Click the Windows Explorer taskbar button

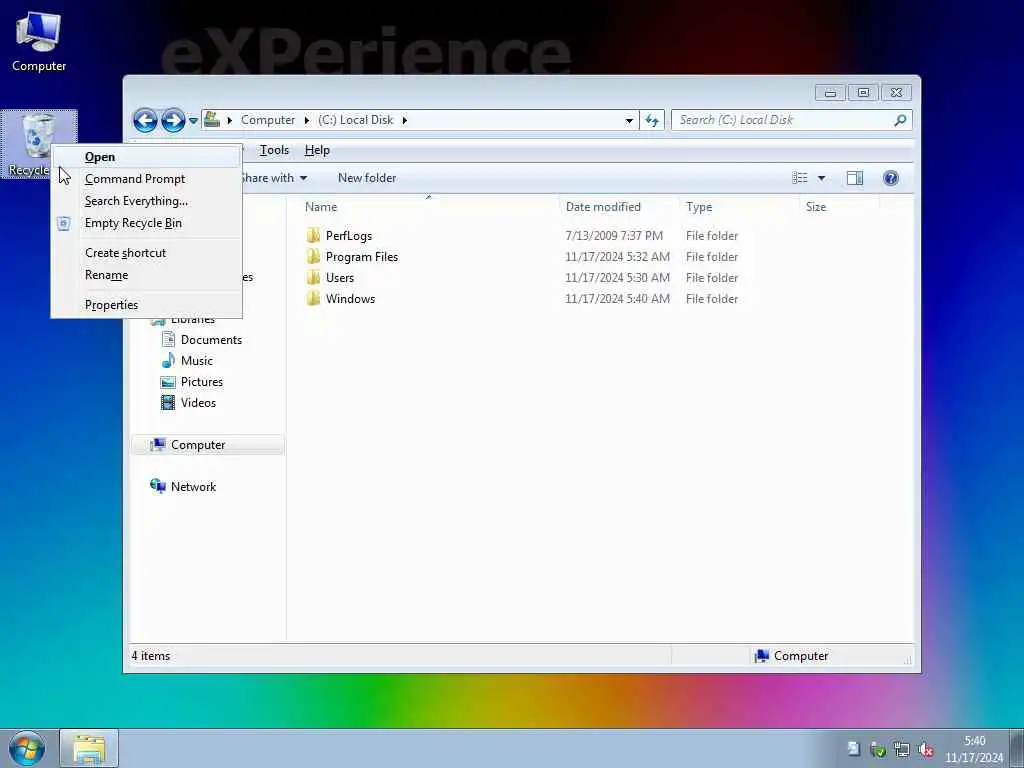click(89, 748)
